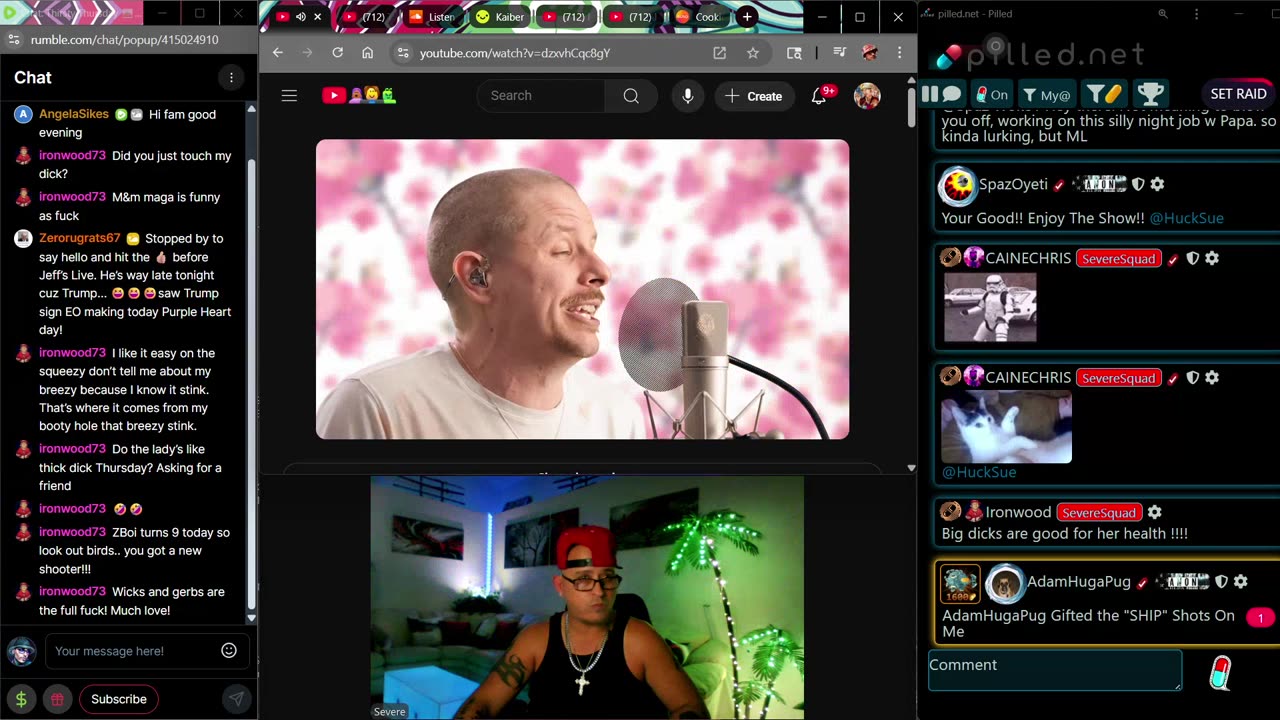Open the YouTube page in an app window
The height and width of the screenshot is (720, 1280).
click(x=719, y=53)
